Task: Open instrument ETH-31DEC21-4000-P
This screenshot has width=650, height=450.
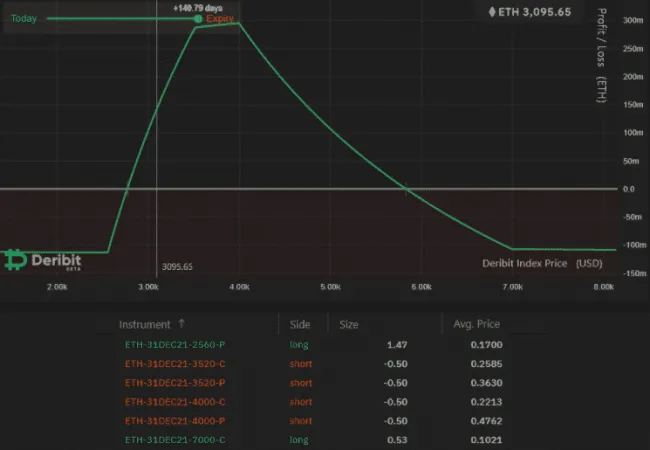Action: click(175, 421)
